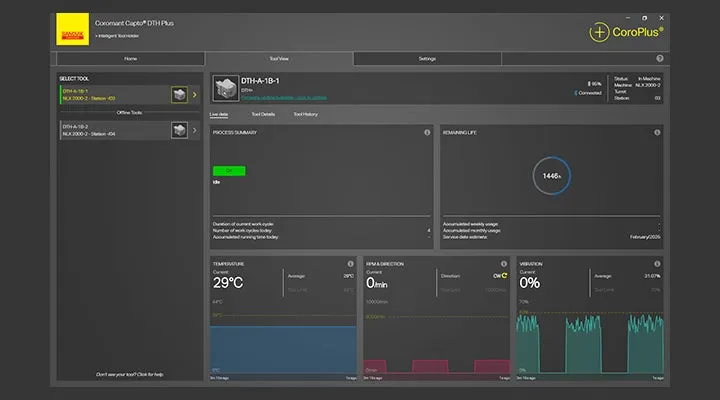Show Process Summary info icon
Screen dimensions: 720x400
point(427,132)
